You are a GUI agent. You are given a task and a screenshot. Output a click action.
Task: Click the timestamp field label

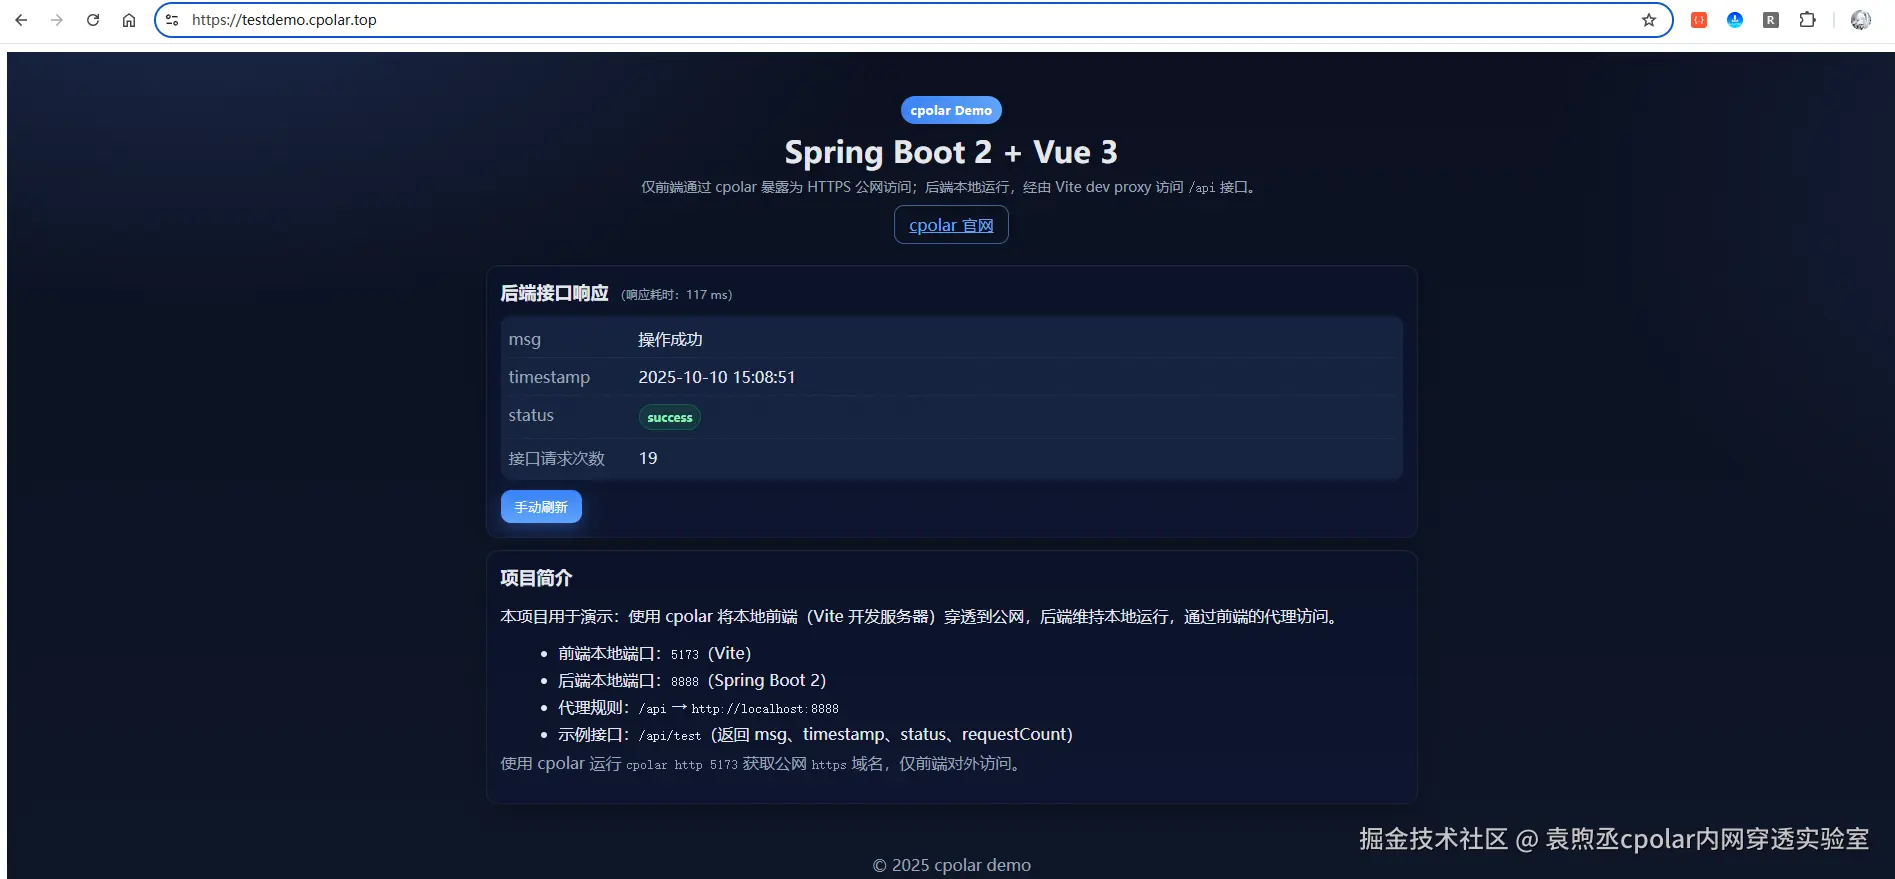click(549, 377)
